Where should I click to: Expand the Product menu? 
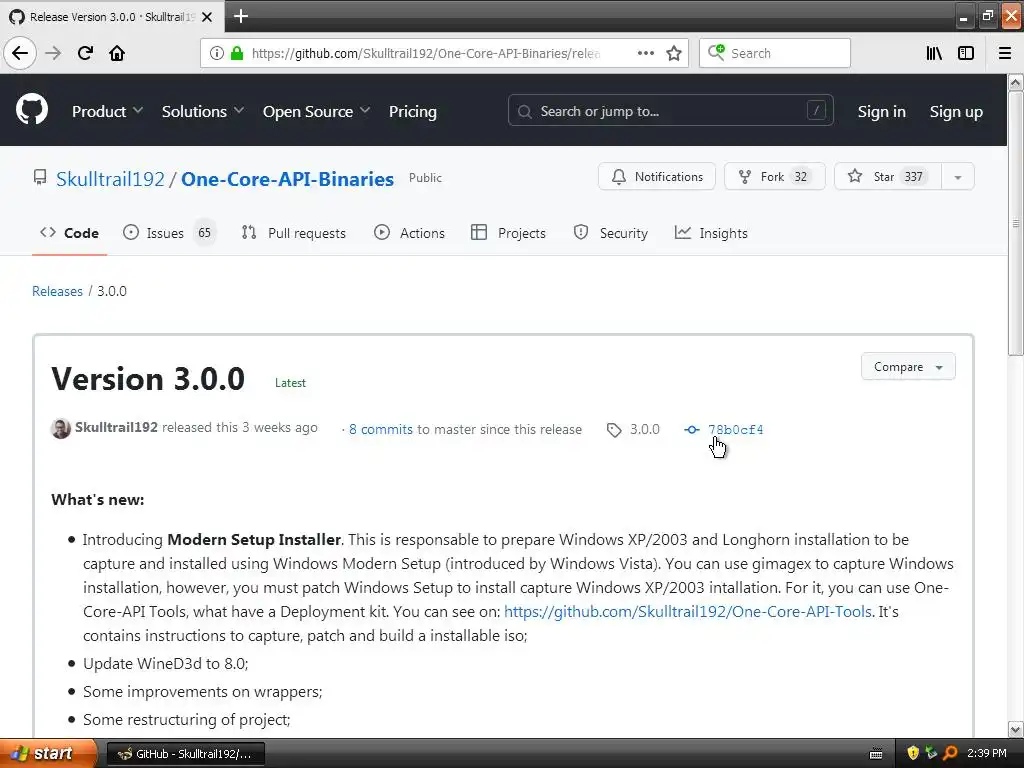coord(107,112)
